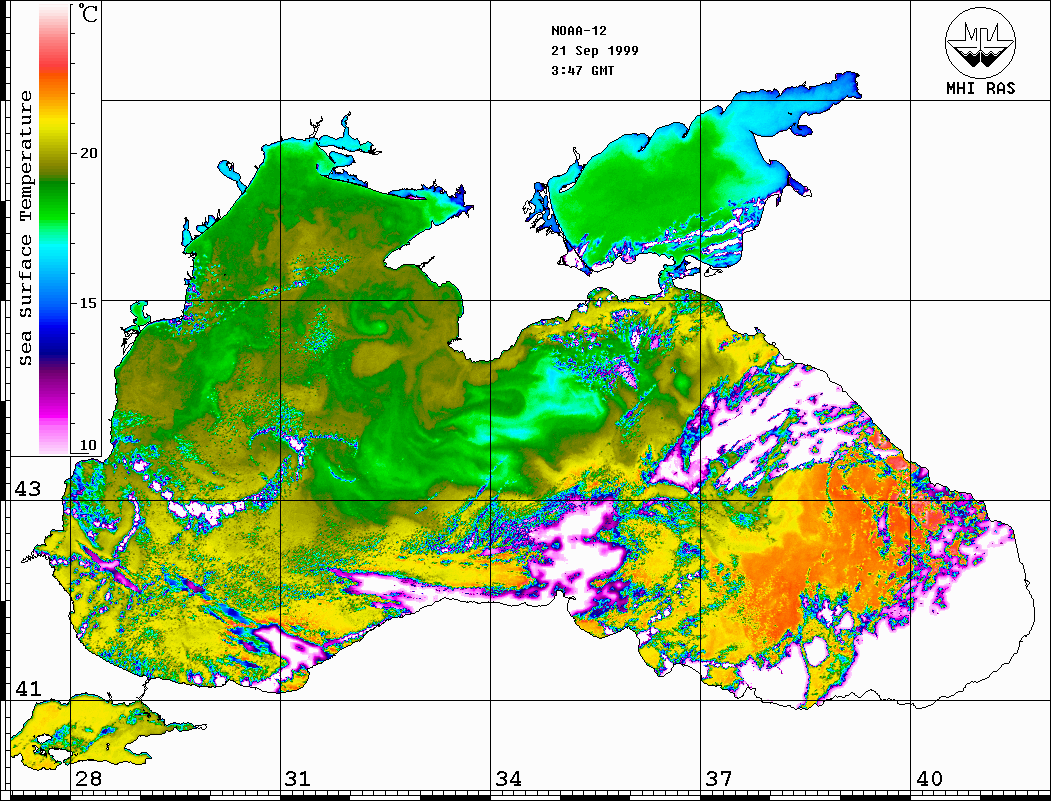
Task: Click the '15' tick label on scale
Action: pyautogui.click(x=88, y=303)
